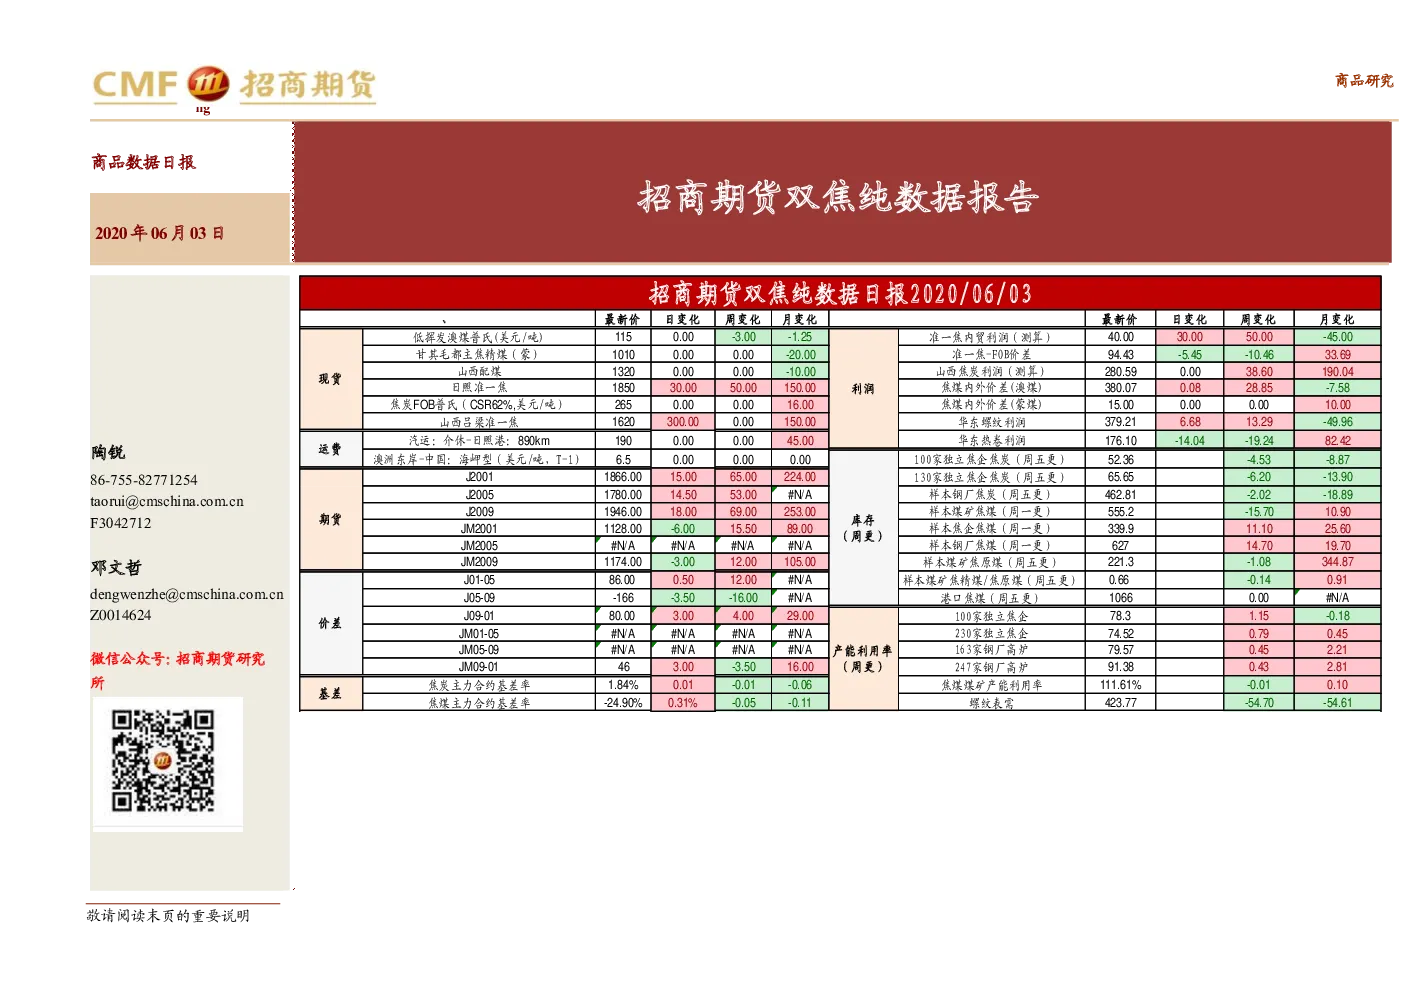
Task: Click the 运费 category cell
Action: [331, 449]
